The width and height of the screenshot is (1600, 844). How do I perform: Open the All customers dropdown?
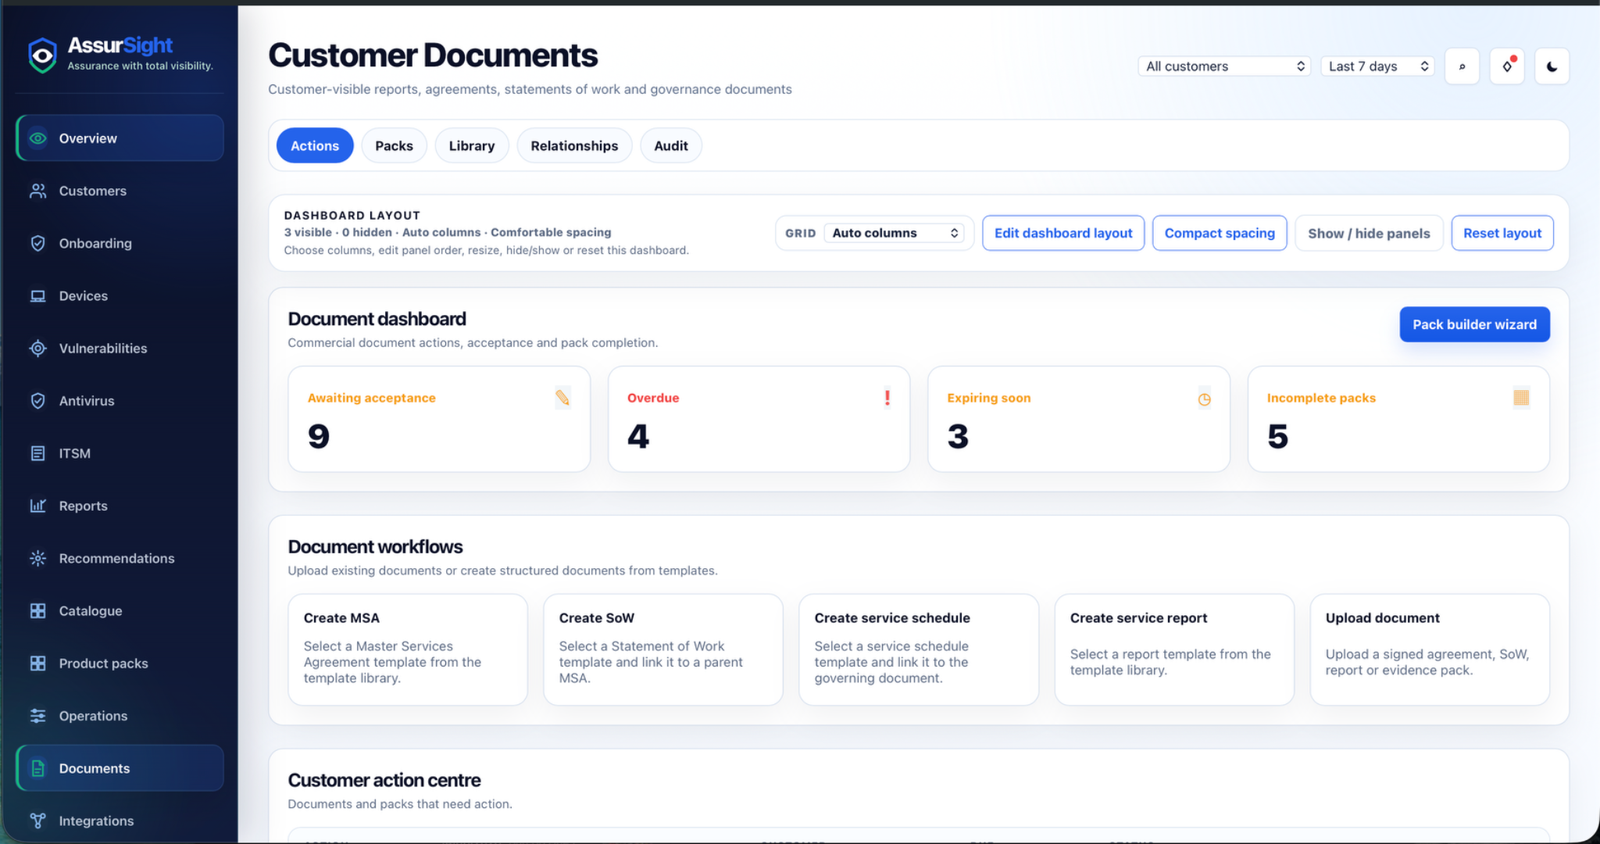click(x=1225, y=66)
